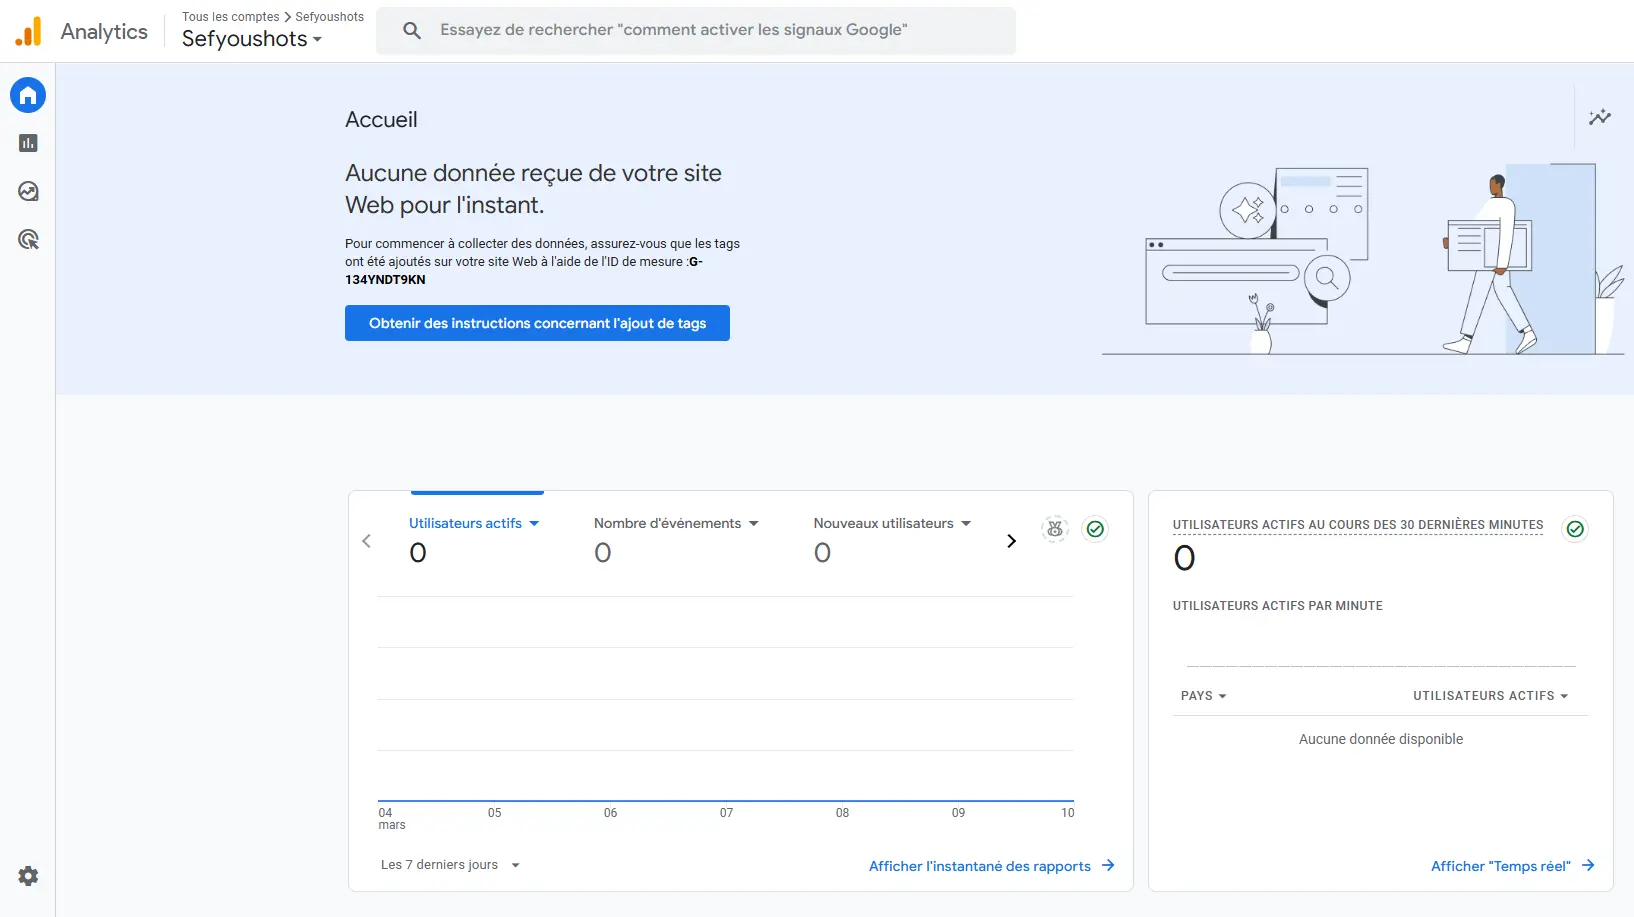Open the Insights sparkline icon

[x=1599, y=117]
